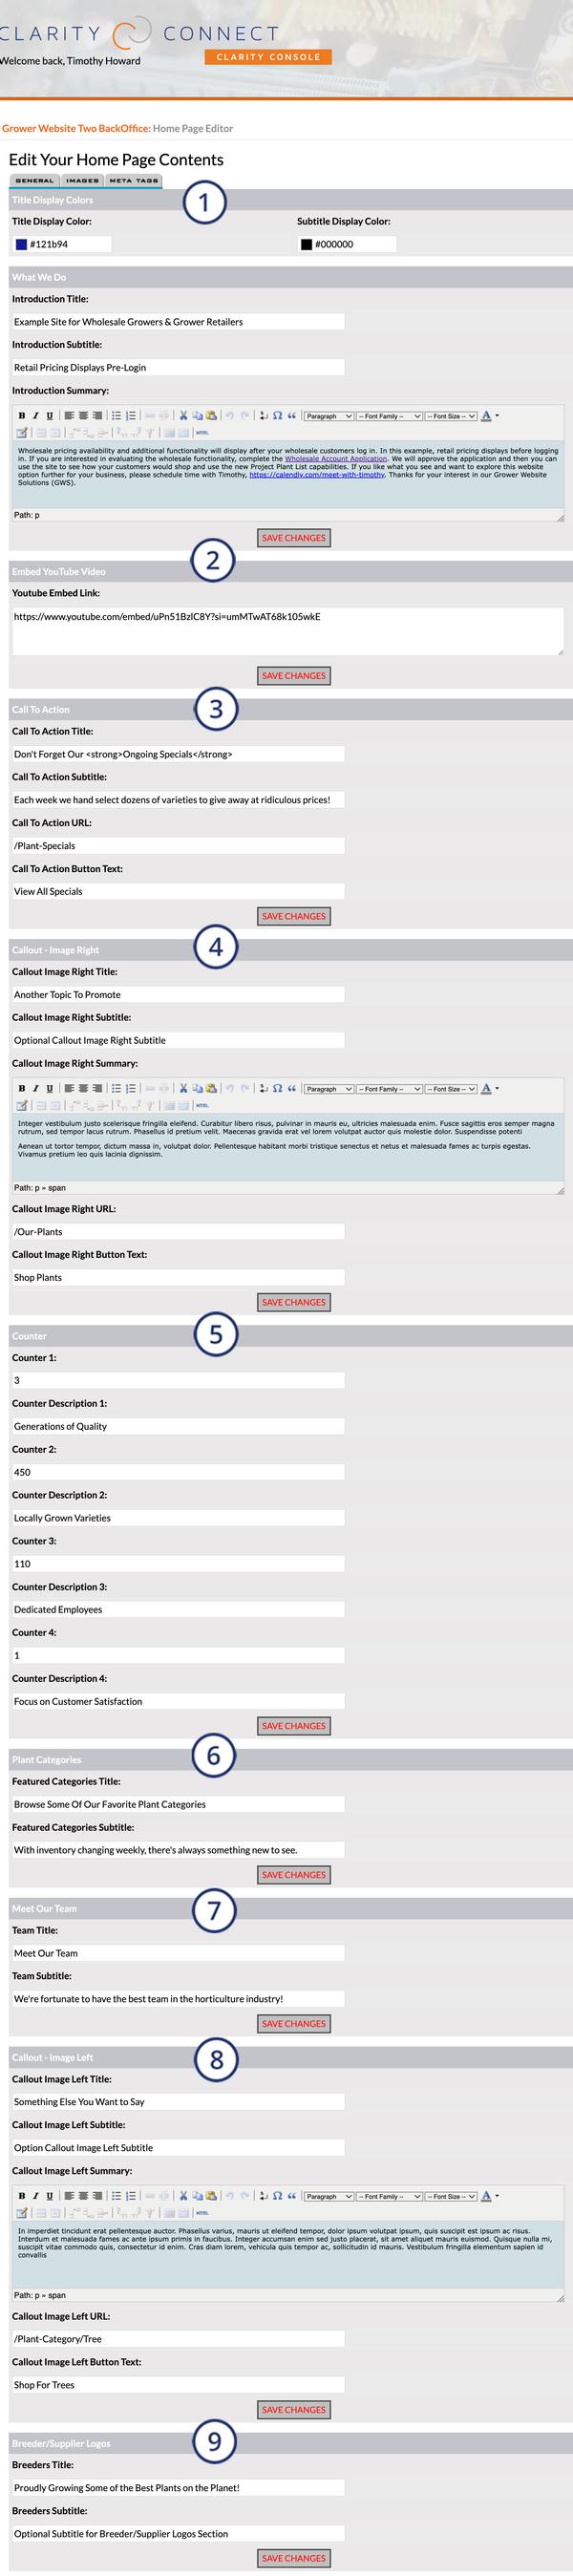Click text color icon in Callout Image Right editor
Screen dimensions: 573x2576
click(x=486, y=1088)
